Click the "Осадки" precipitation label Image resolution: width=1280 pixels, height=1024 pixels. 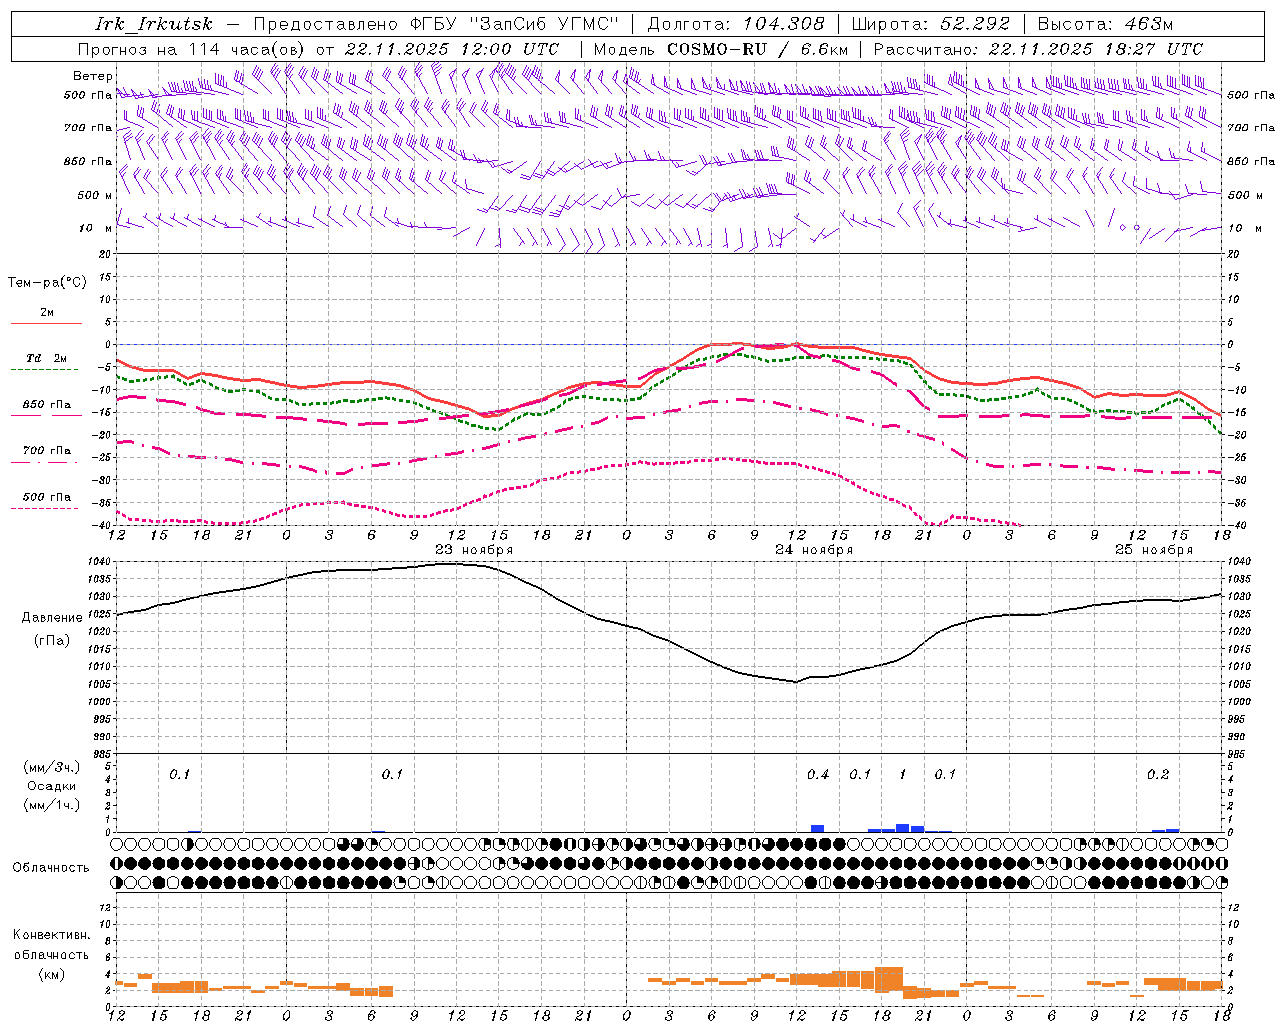click(x=52, y=786)
